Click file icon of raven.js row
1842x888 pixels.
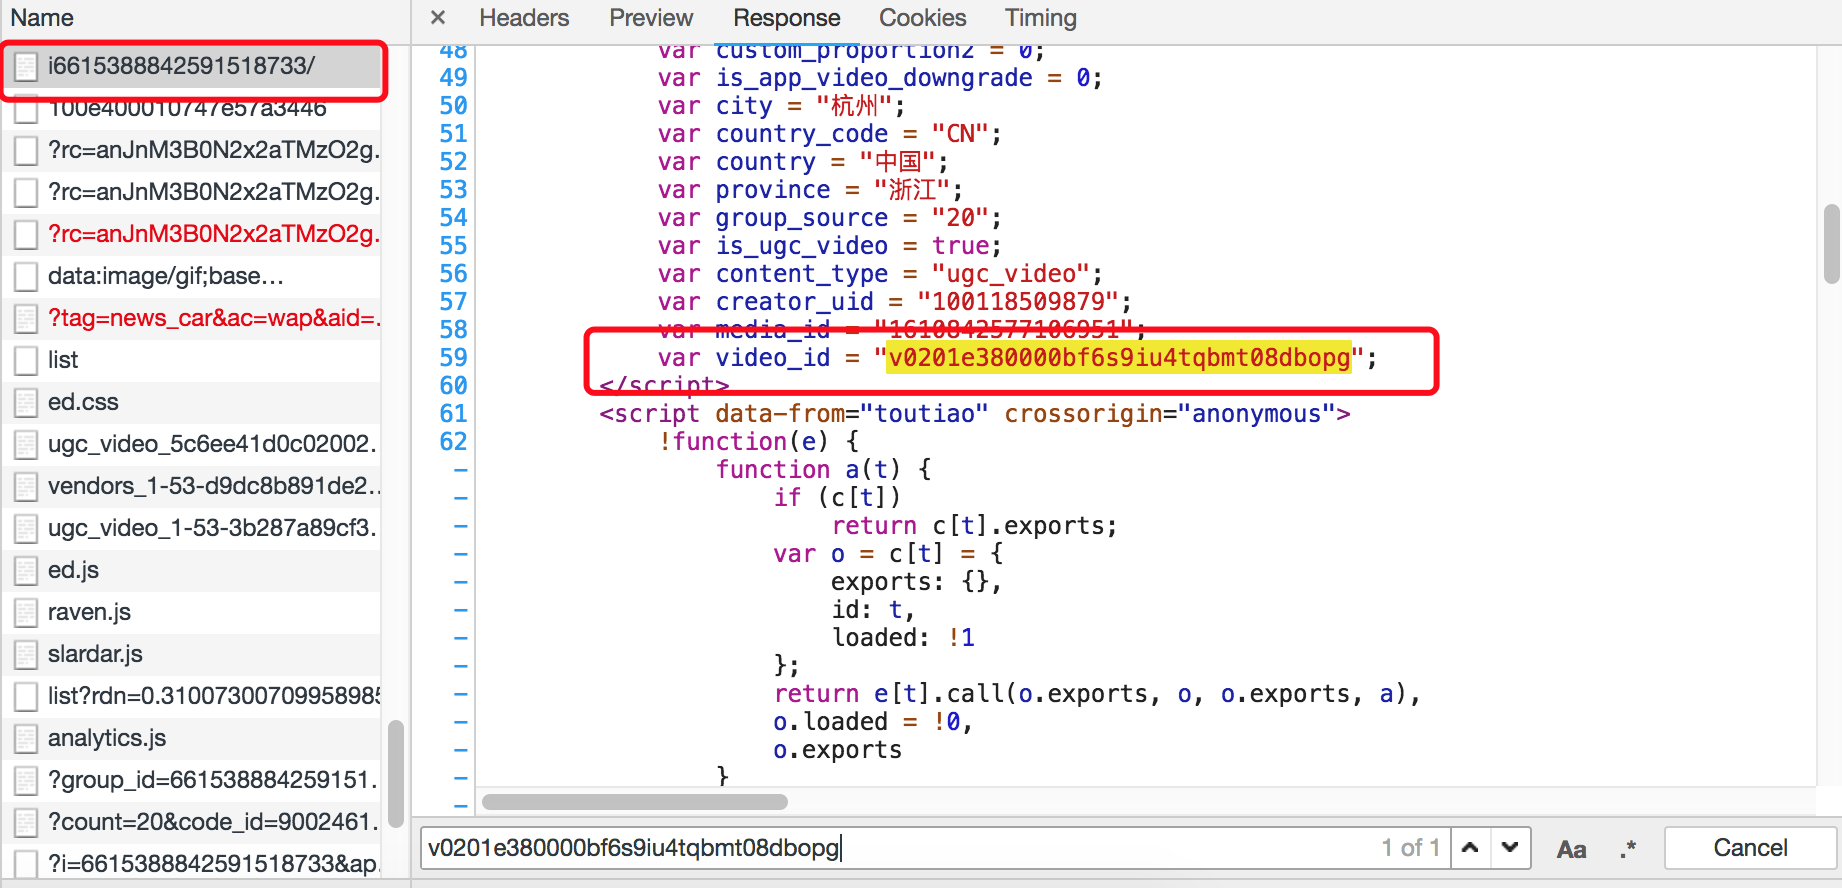pyautogui.click(x=26, y=613)
